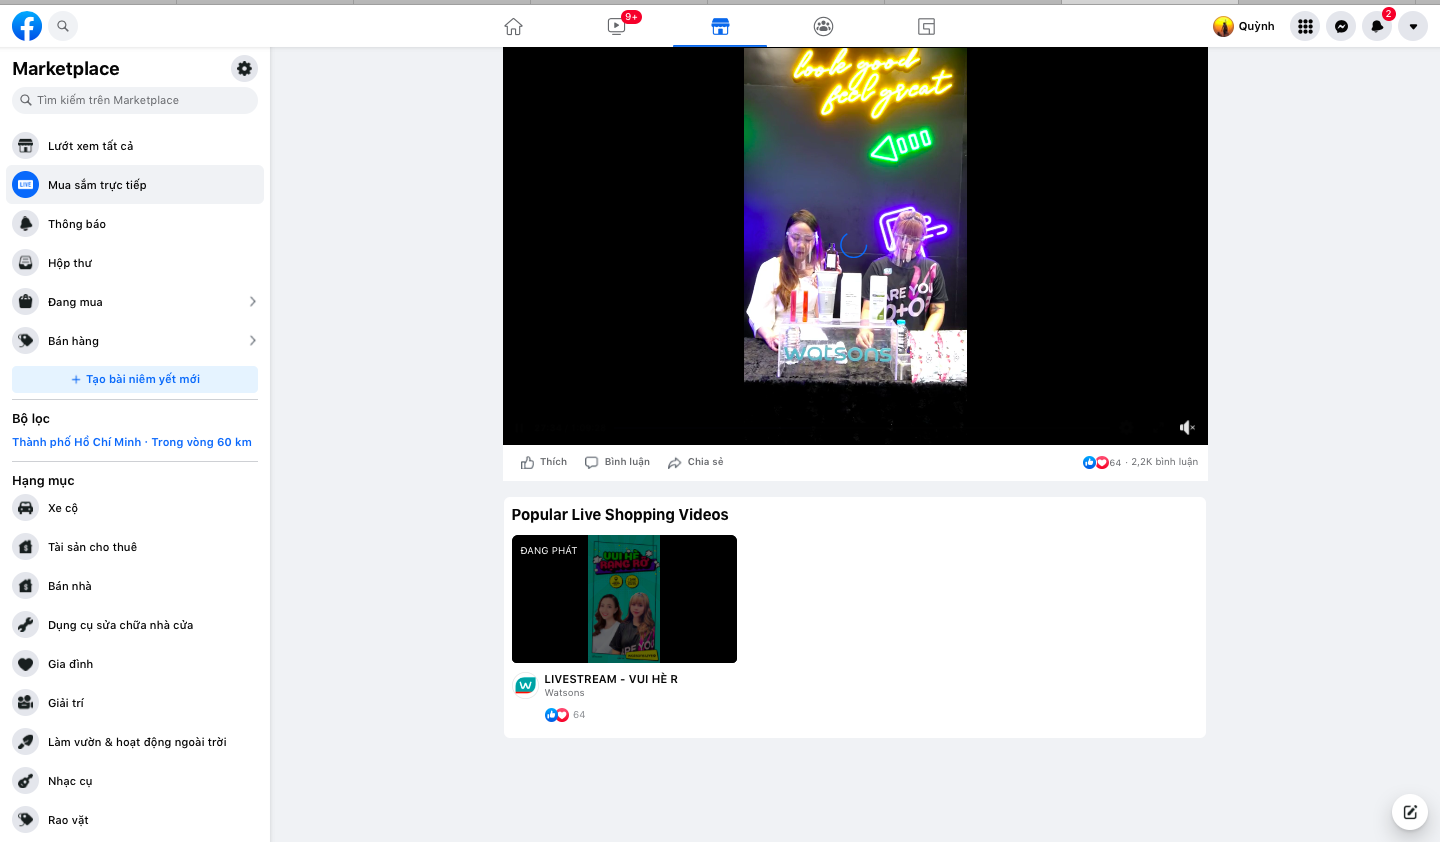Click Bình luận to comment
The height and width of the screenshot is (842, 1440).
coord(617,462)
